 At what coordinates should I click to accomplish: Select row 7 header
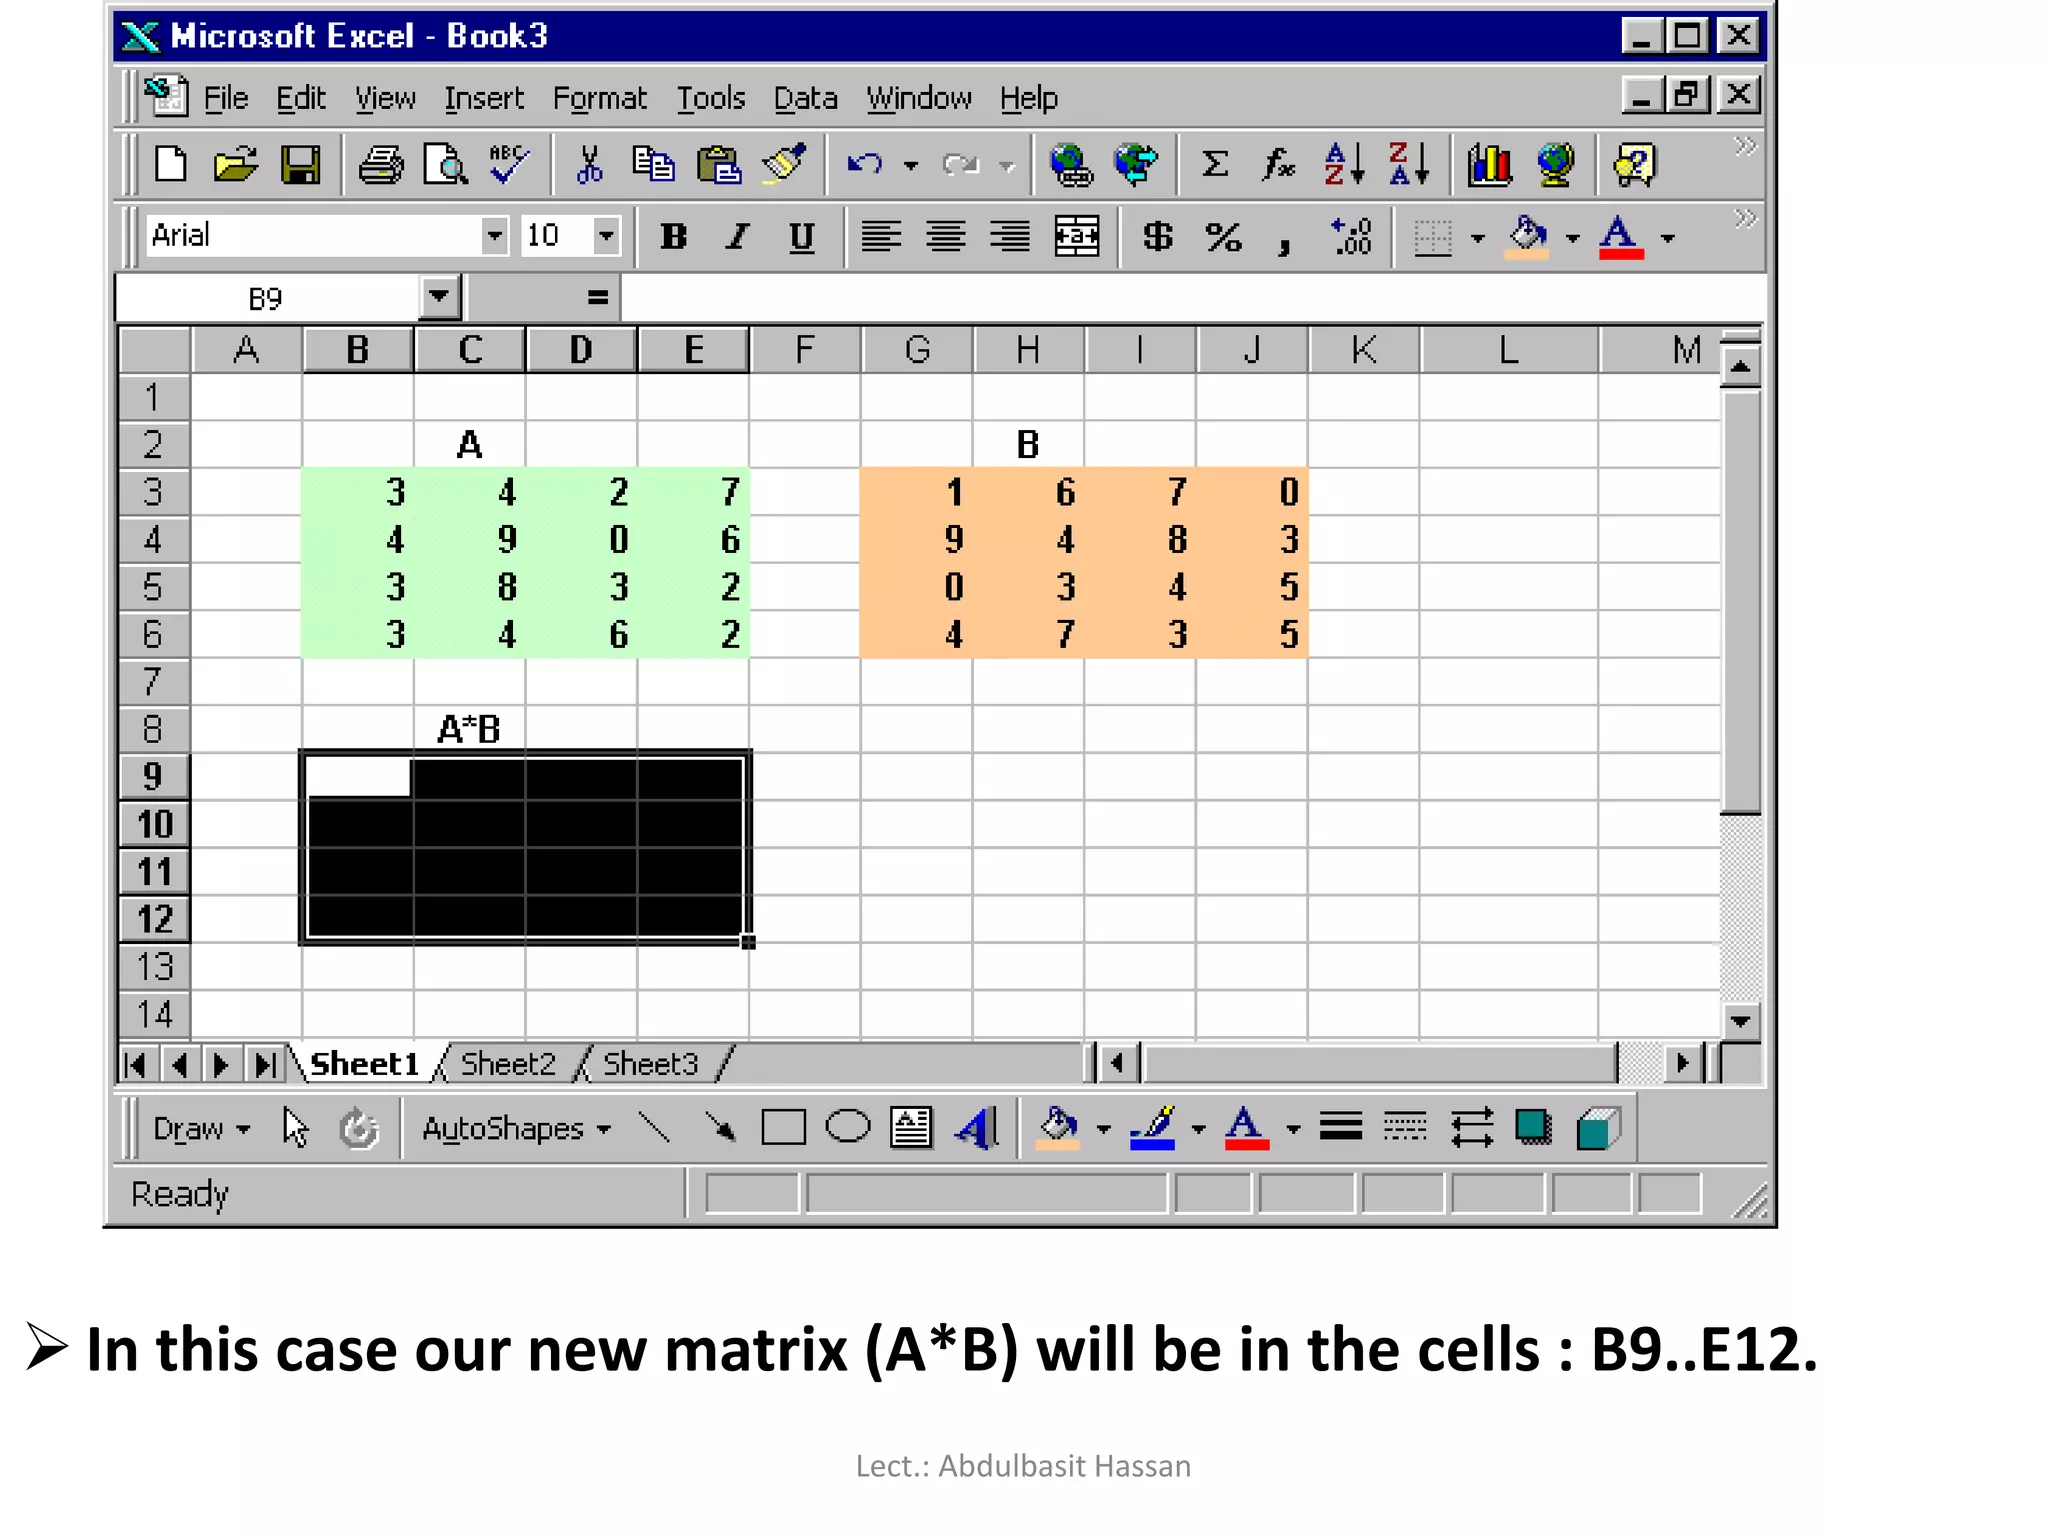pyautogui.click(x=153, y=682)
